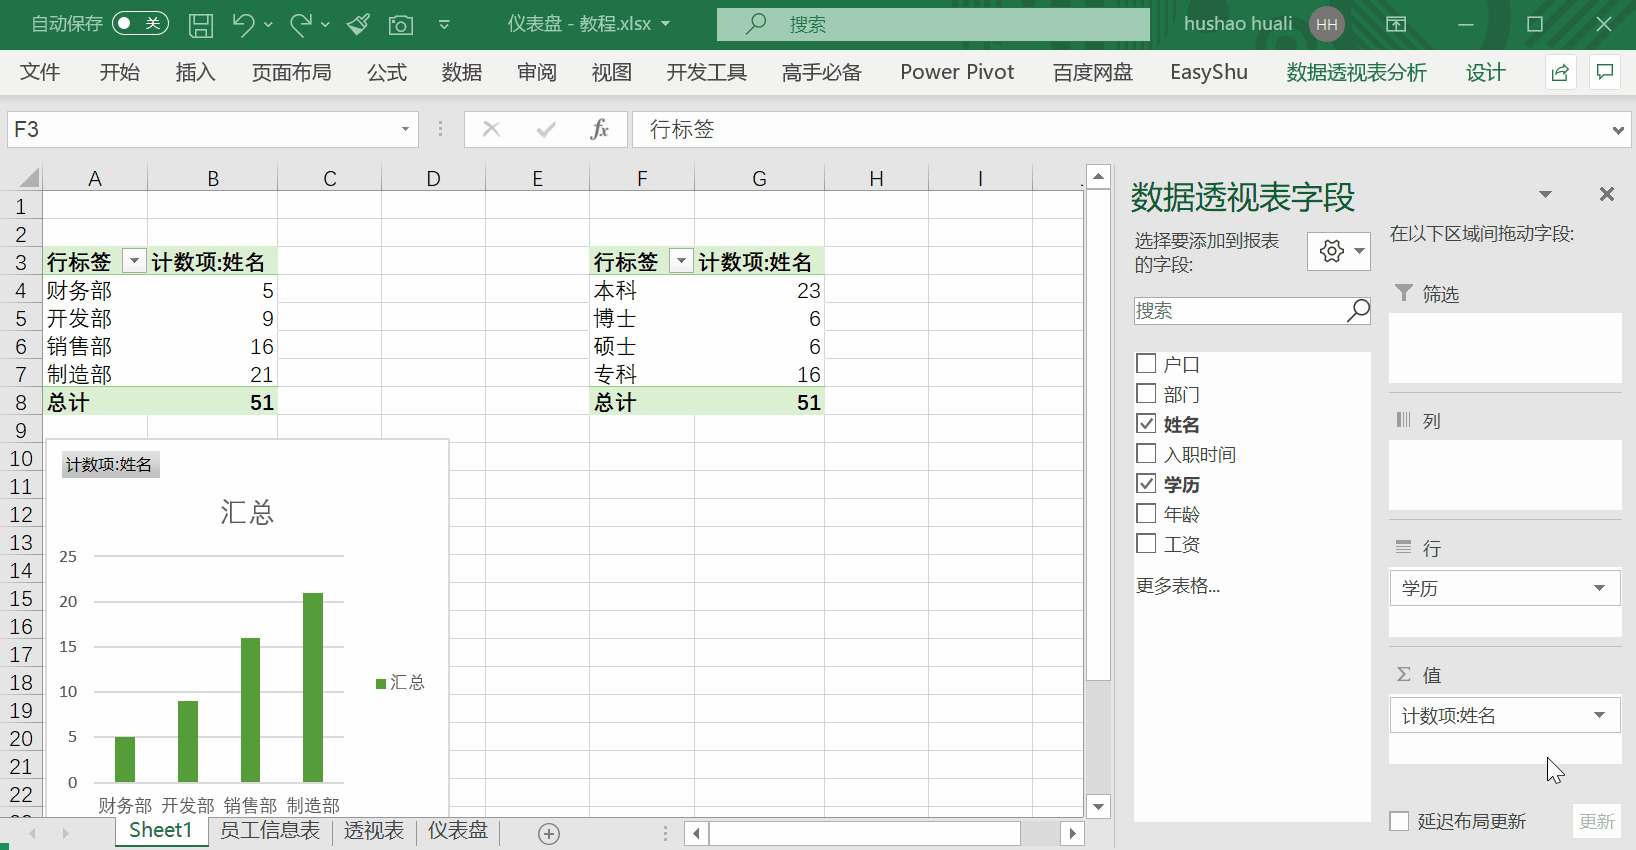Click the formula bar confirm checkmark icon
This screenshot has height=850, width=1636.
546,129
